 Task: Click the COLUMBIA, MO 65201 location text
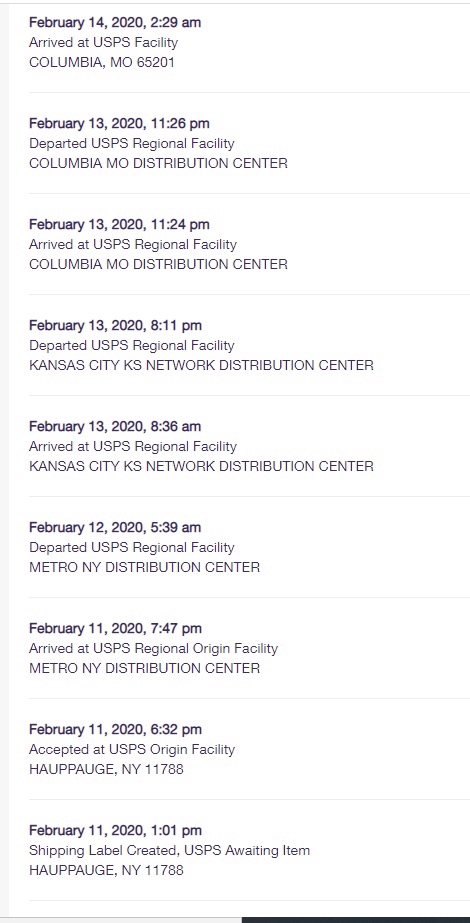(x=102, y=62)
